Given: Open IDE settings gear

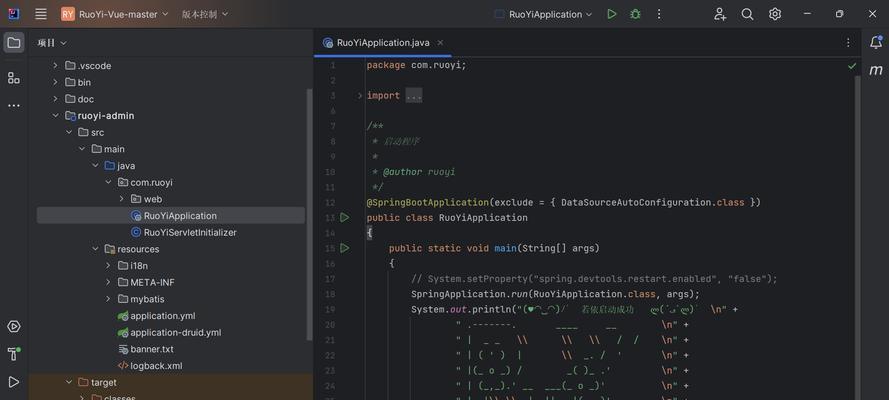Looking at the screenshot, I should 775,14.
